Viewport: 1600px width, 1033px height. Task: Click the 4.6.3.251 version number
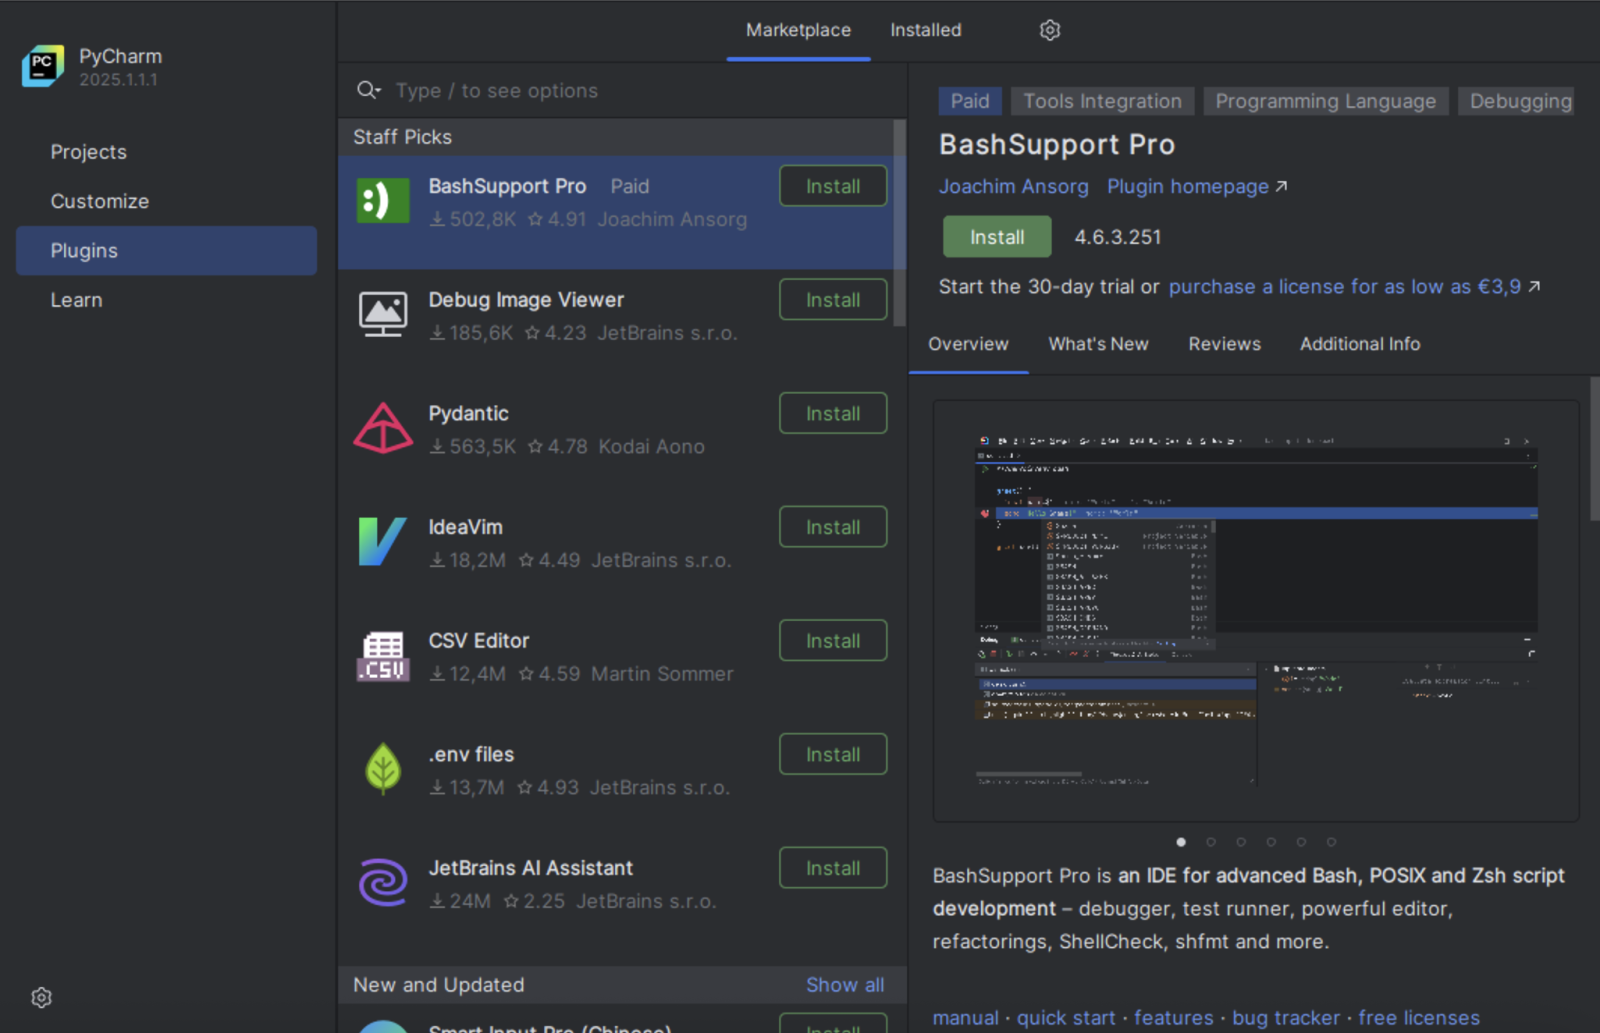point(1117,237)
